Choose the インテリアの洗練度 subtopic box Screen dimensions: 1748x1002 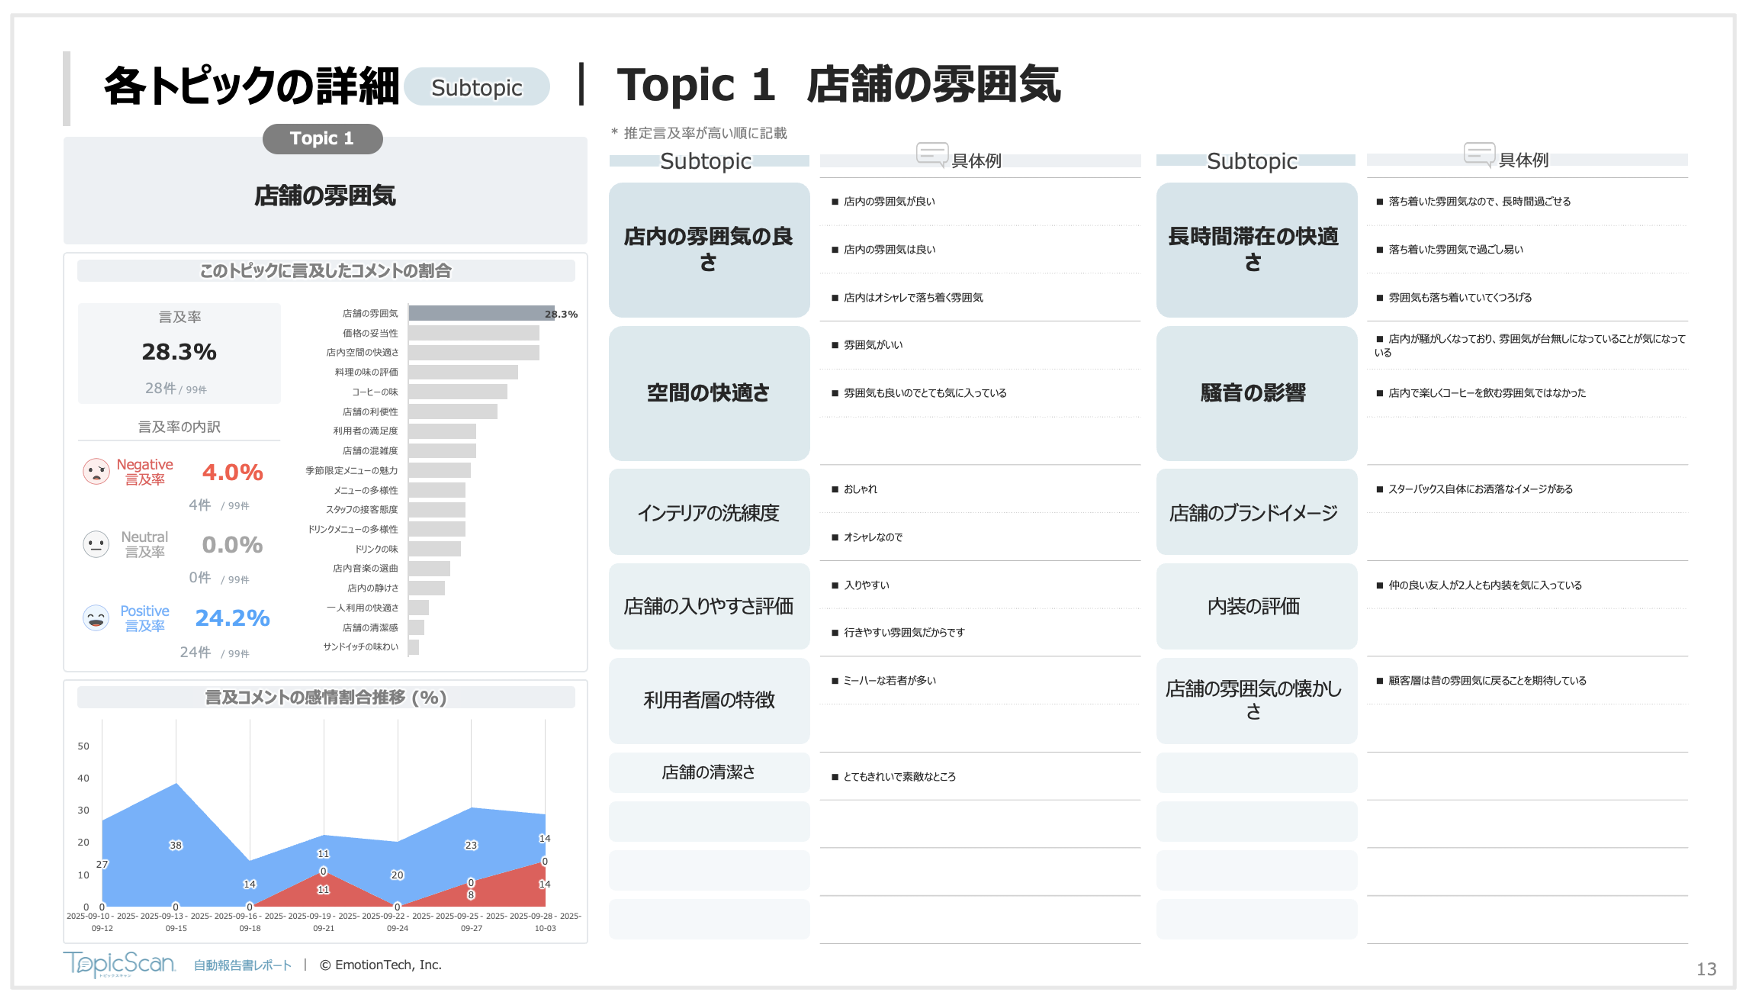[708, 512]
